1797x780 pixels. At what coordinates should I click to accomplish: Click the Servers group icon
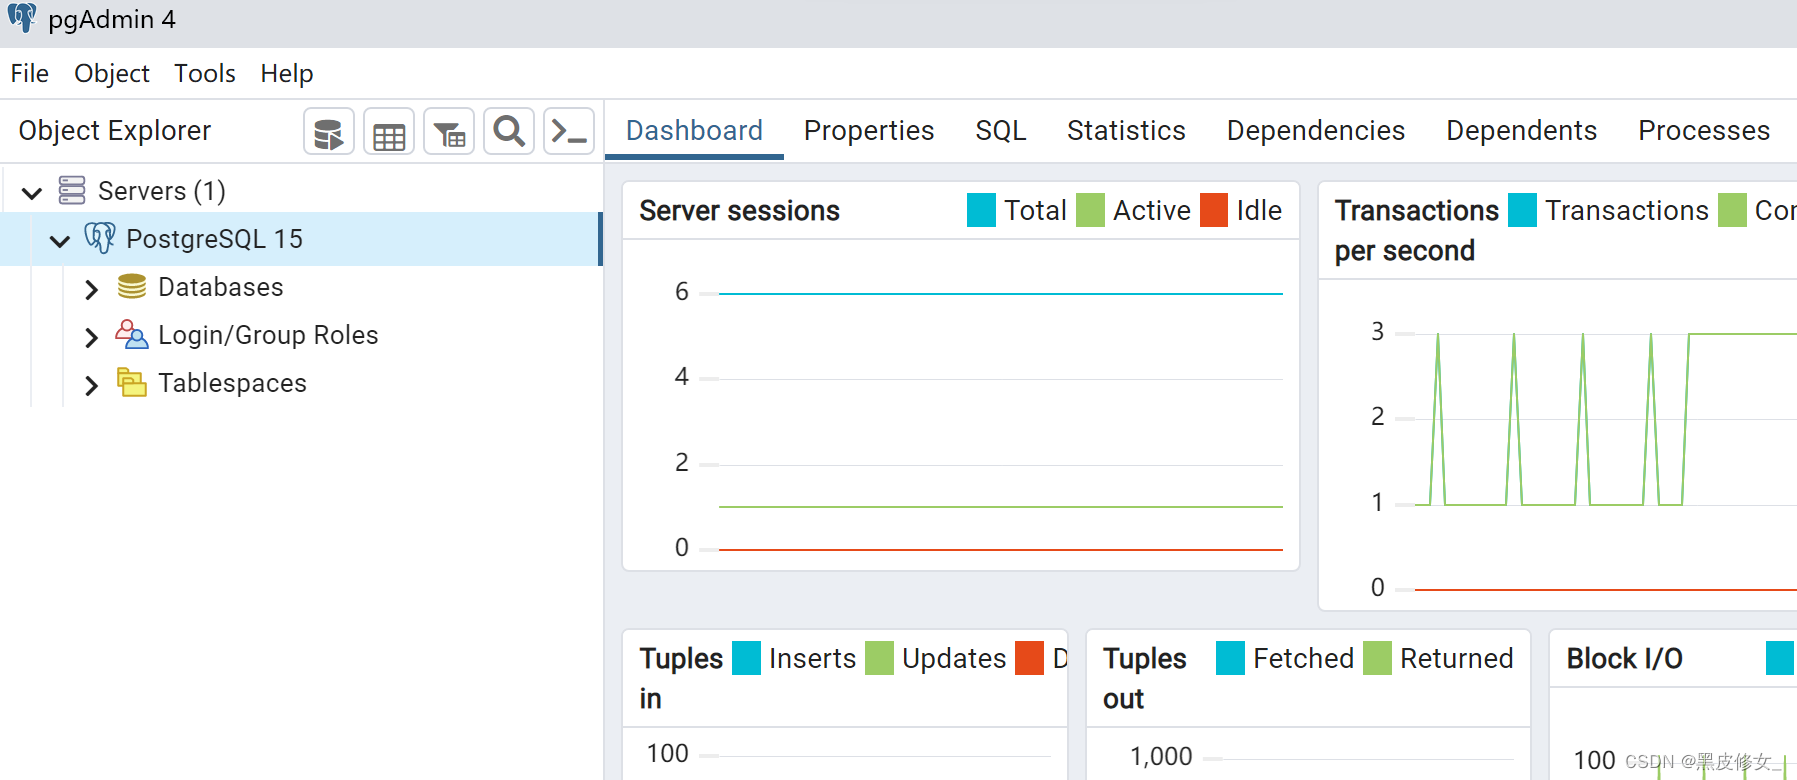72,190
